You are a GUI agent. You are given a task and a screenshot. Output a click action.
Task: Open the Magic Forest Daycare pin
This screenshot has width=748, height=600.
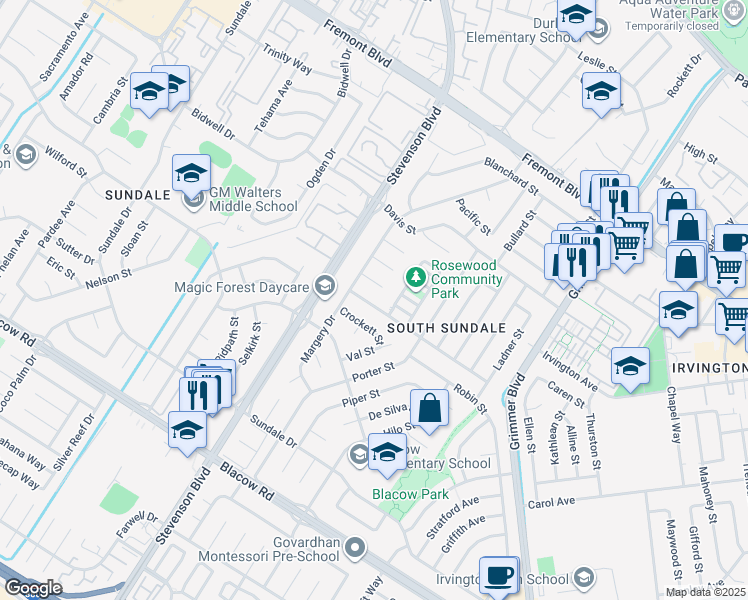pos(325,287)
